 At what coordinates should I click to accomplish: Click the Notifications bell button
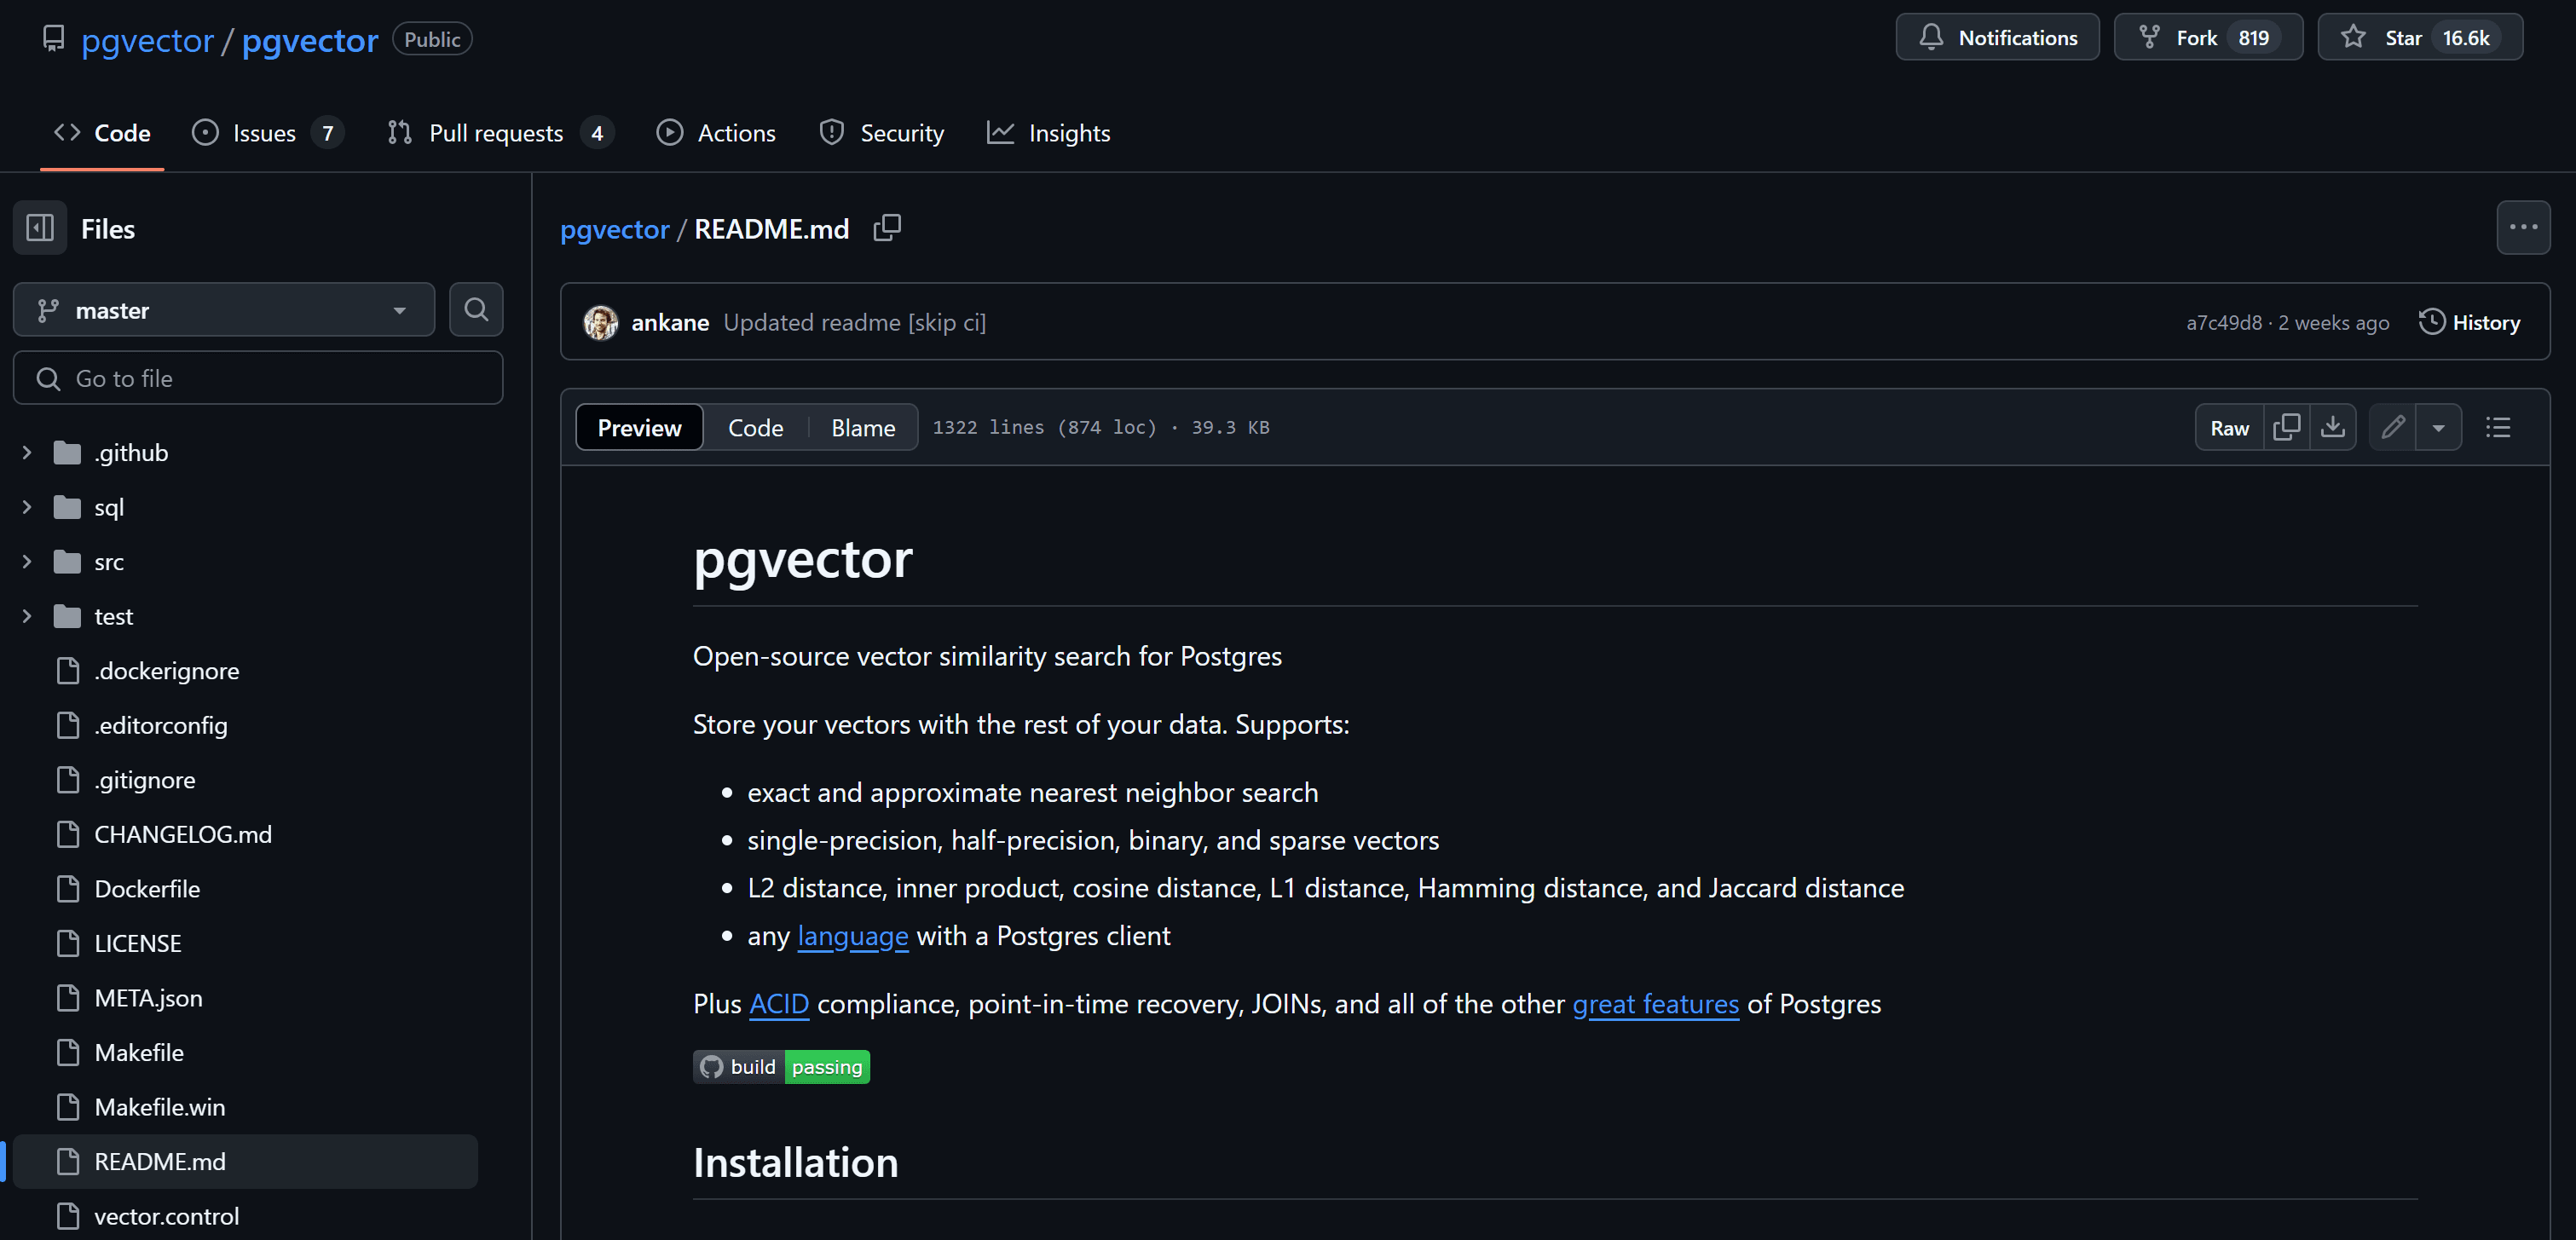point(1997,38)
